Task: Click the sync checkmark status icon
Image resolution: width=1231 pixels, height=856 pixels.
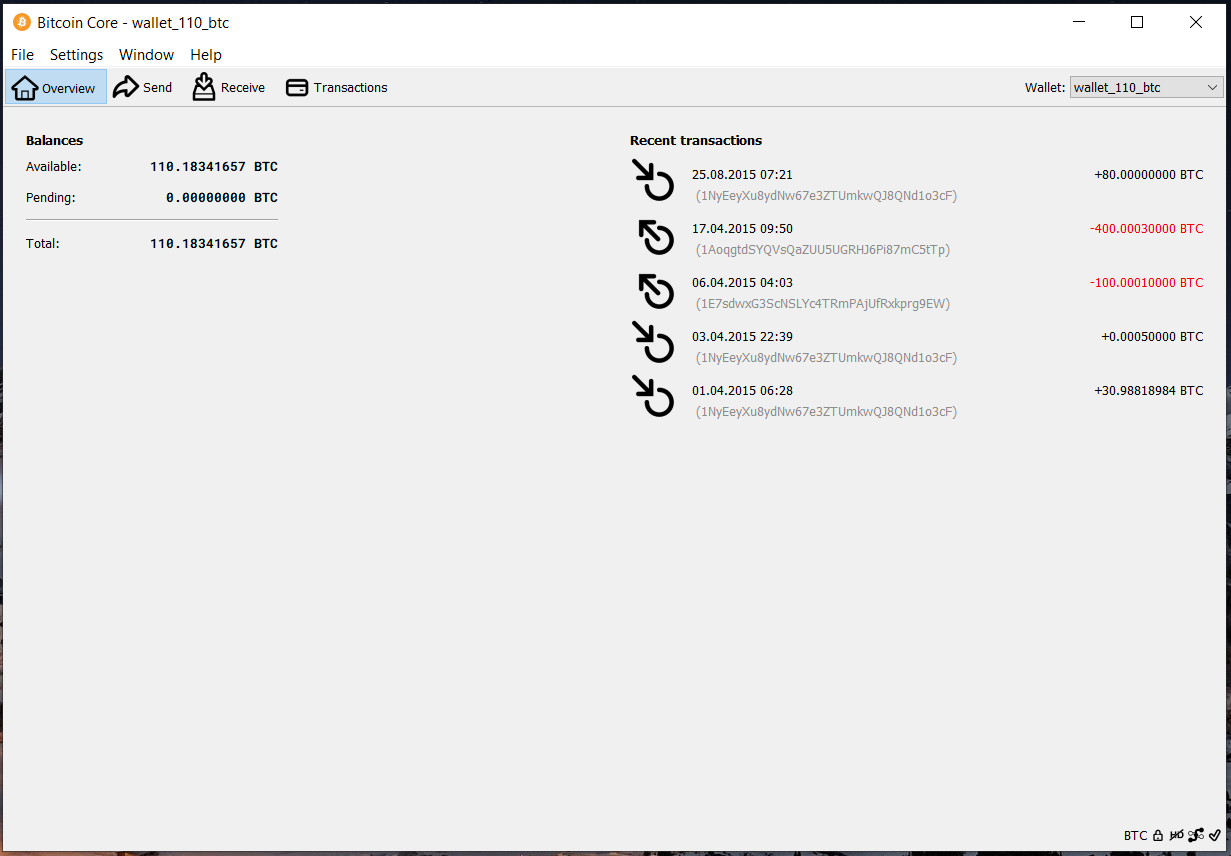Action: [x=1215, y=835]
